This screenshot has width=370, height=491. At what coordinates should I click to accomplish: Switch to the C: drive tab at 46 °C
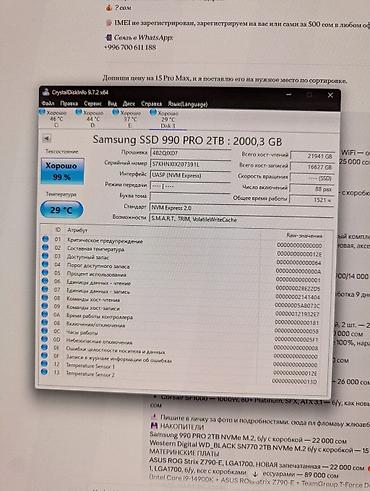tap(53, 119)
